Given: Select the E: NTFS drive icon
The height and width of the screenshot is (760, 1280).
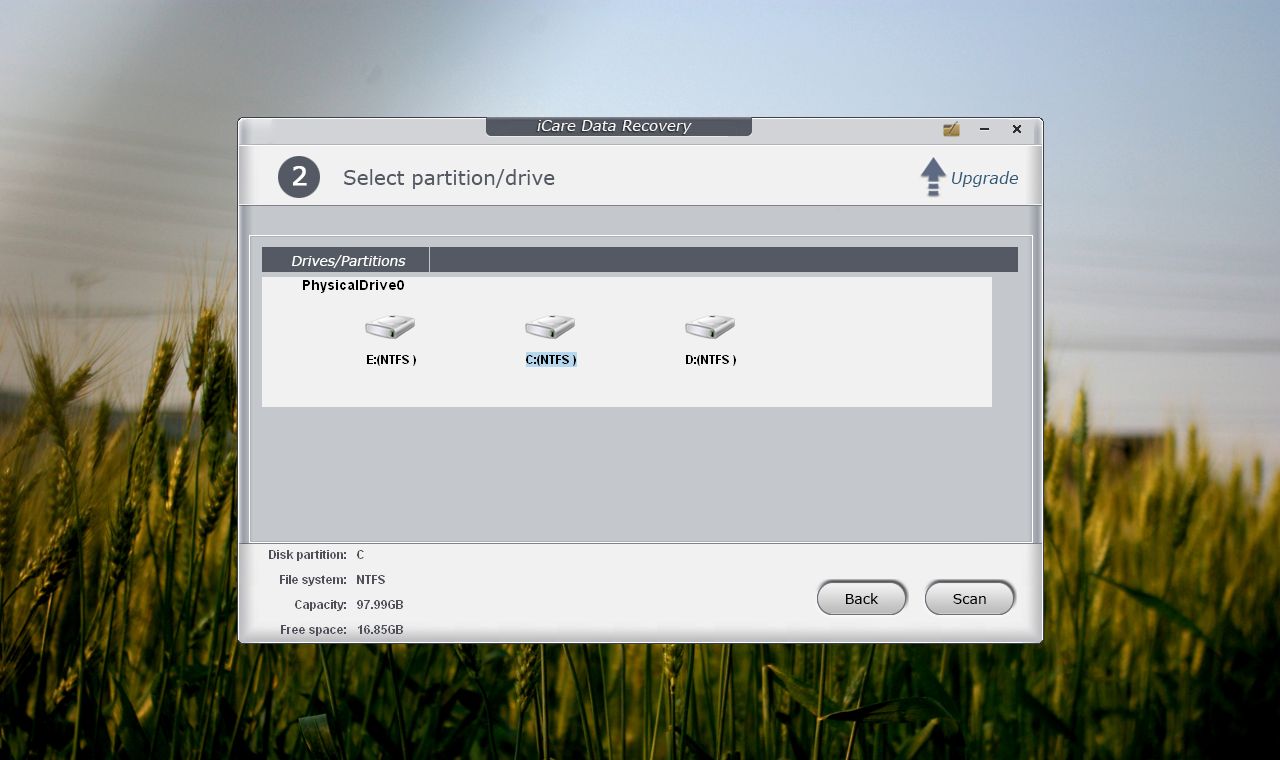Looking at the screenshot, I should (390, 326).
